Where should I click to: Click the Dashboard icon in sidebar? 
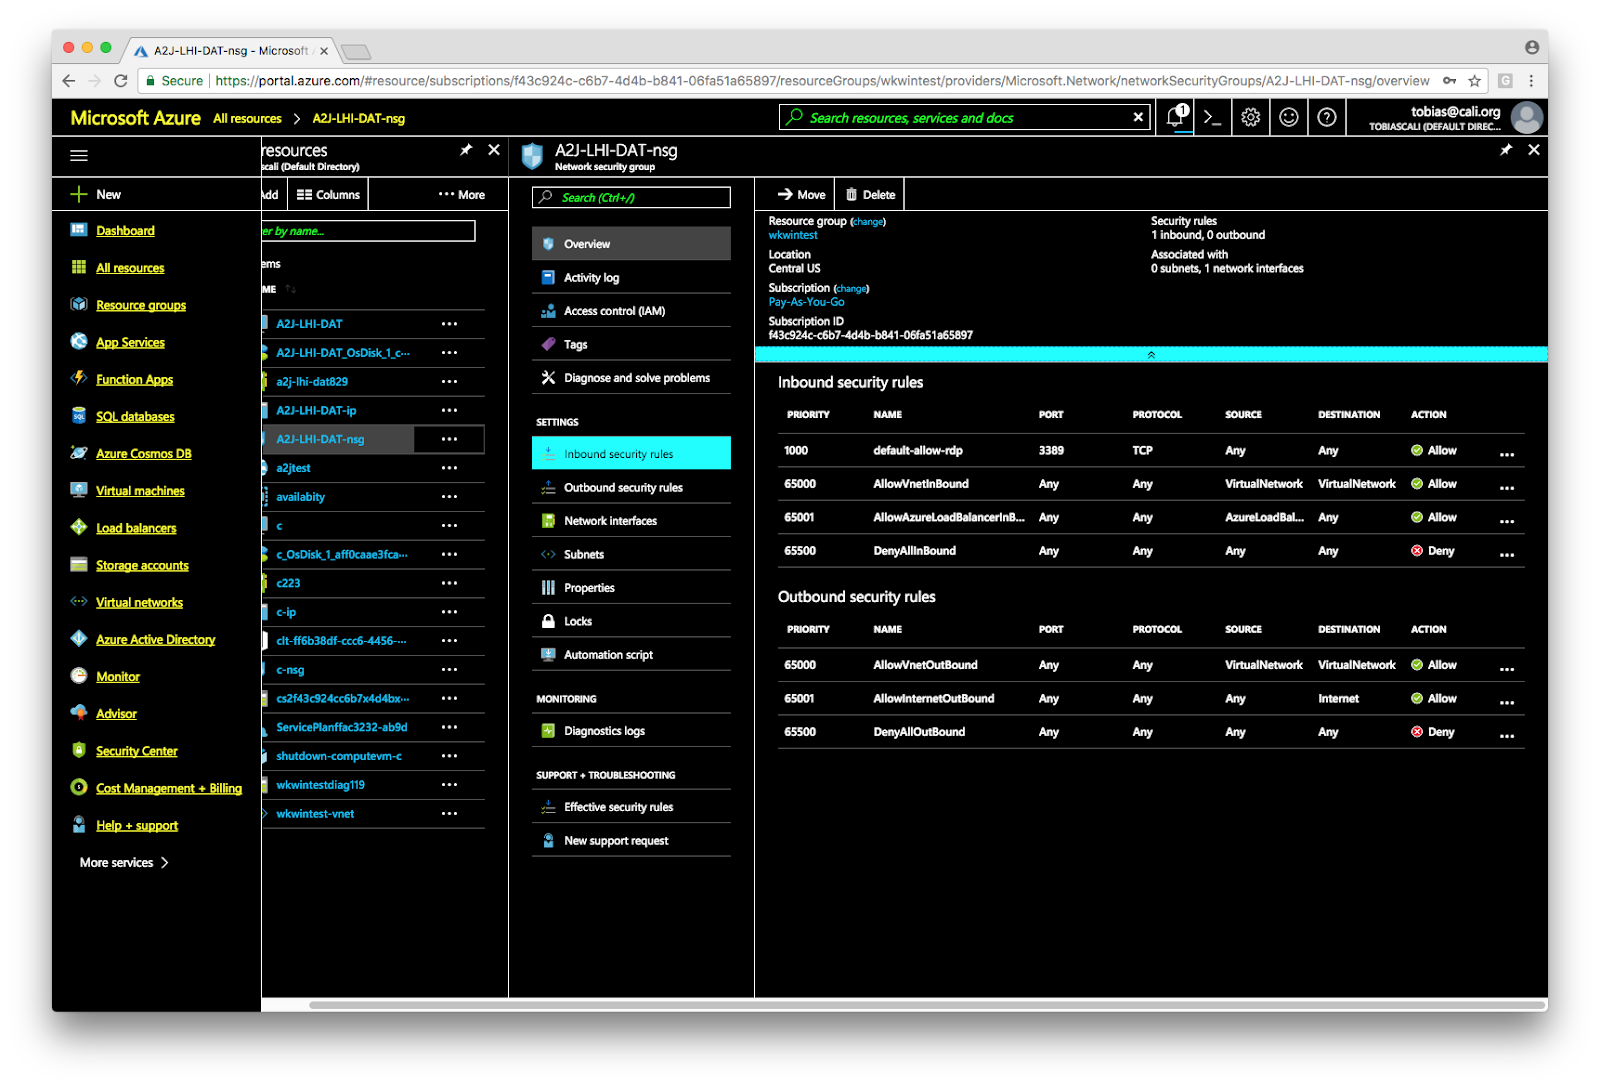79,230
